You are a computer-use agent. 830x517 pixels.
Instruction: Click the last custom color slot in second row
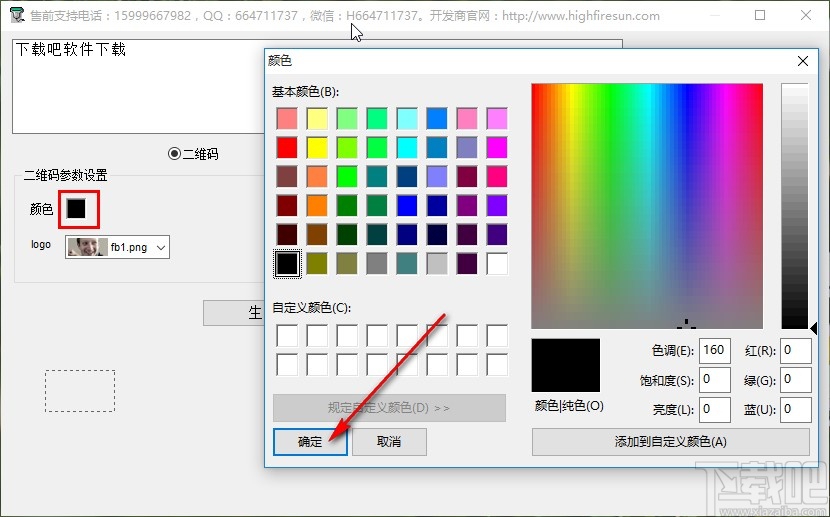coord(497,365)
